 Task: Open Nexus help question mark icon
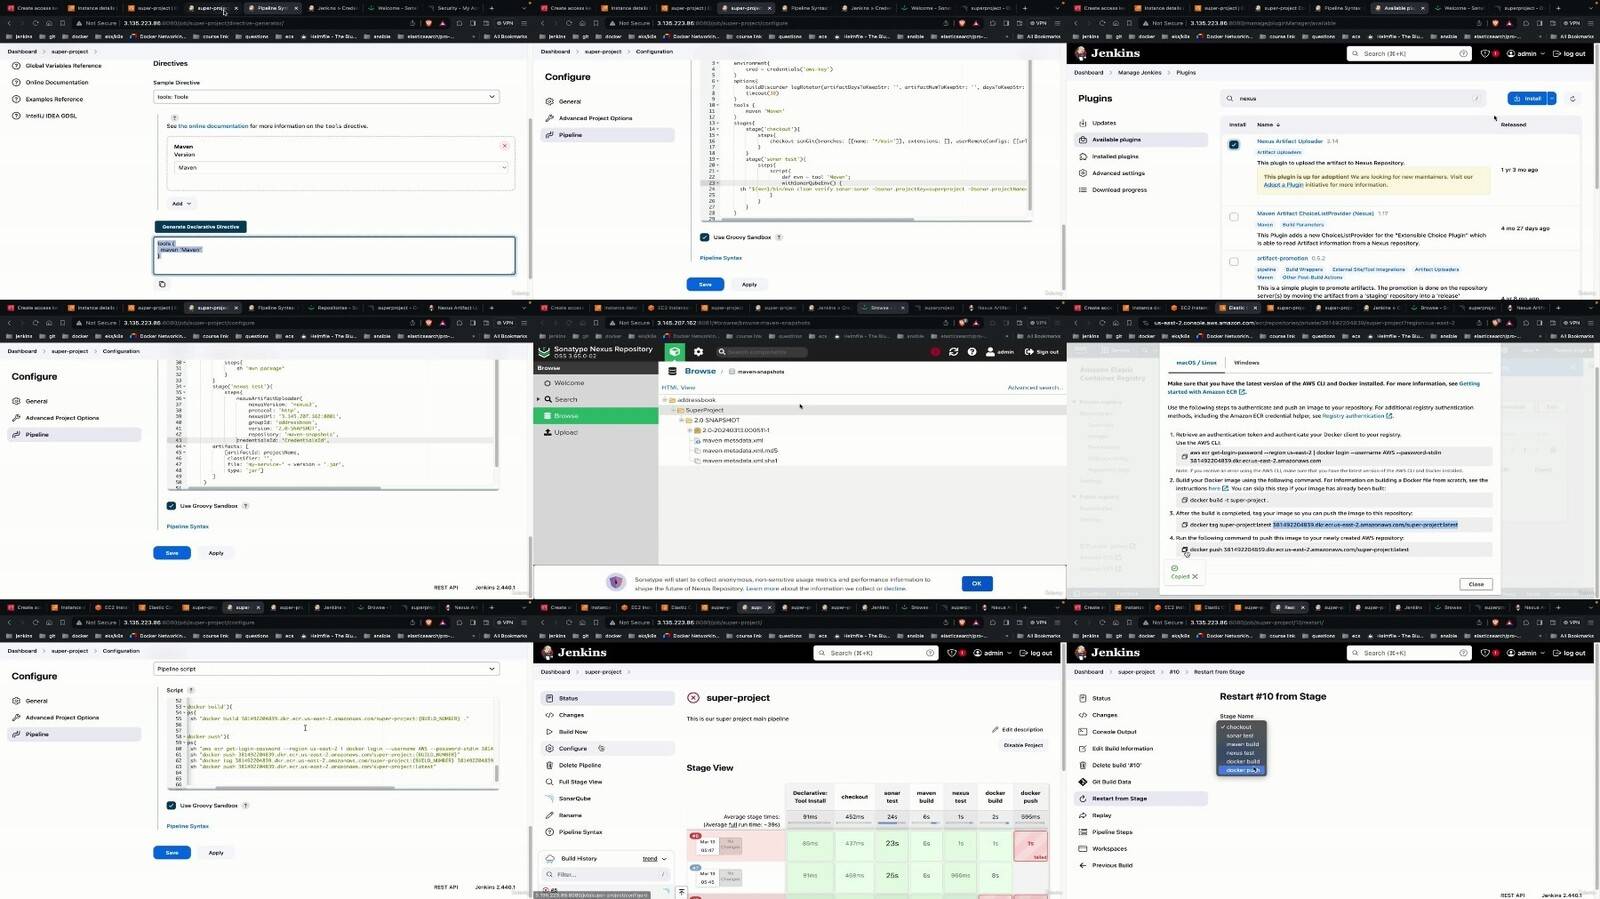pos(971,352)
